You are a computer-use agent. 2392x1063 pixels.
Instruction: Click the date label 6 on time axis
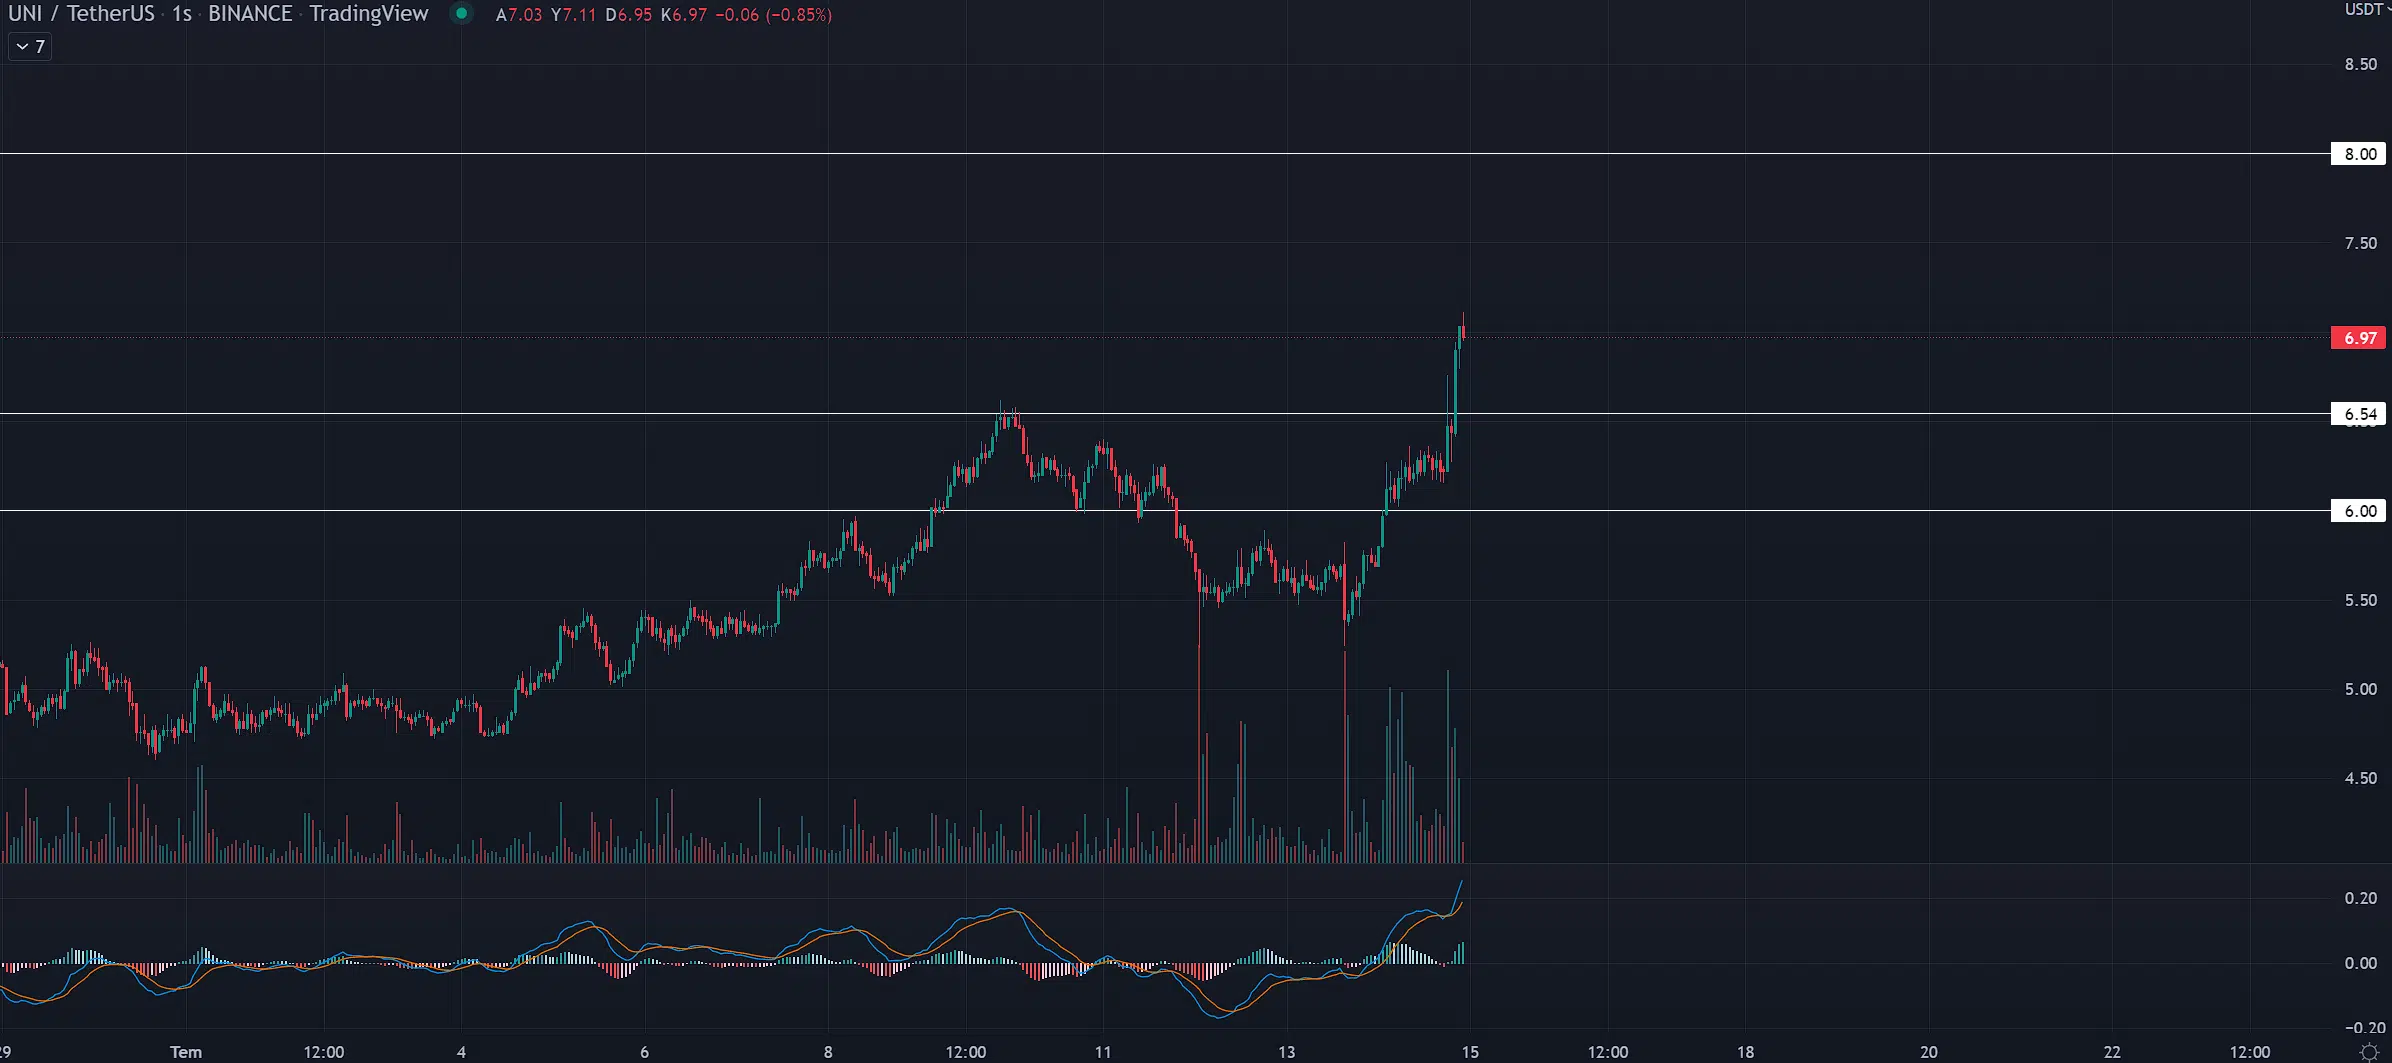[x=644, y=1052]
